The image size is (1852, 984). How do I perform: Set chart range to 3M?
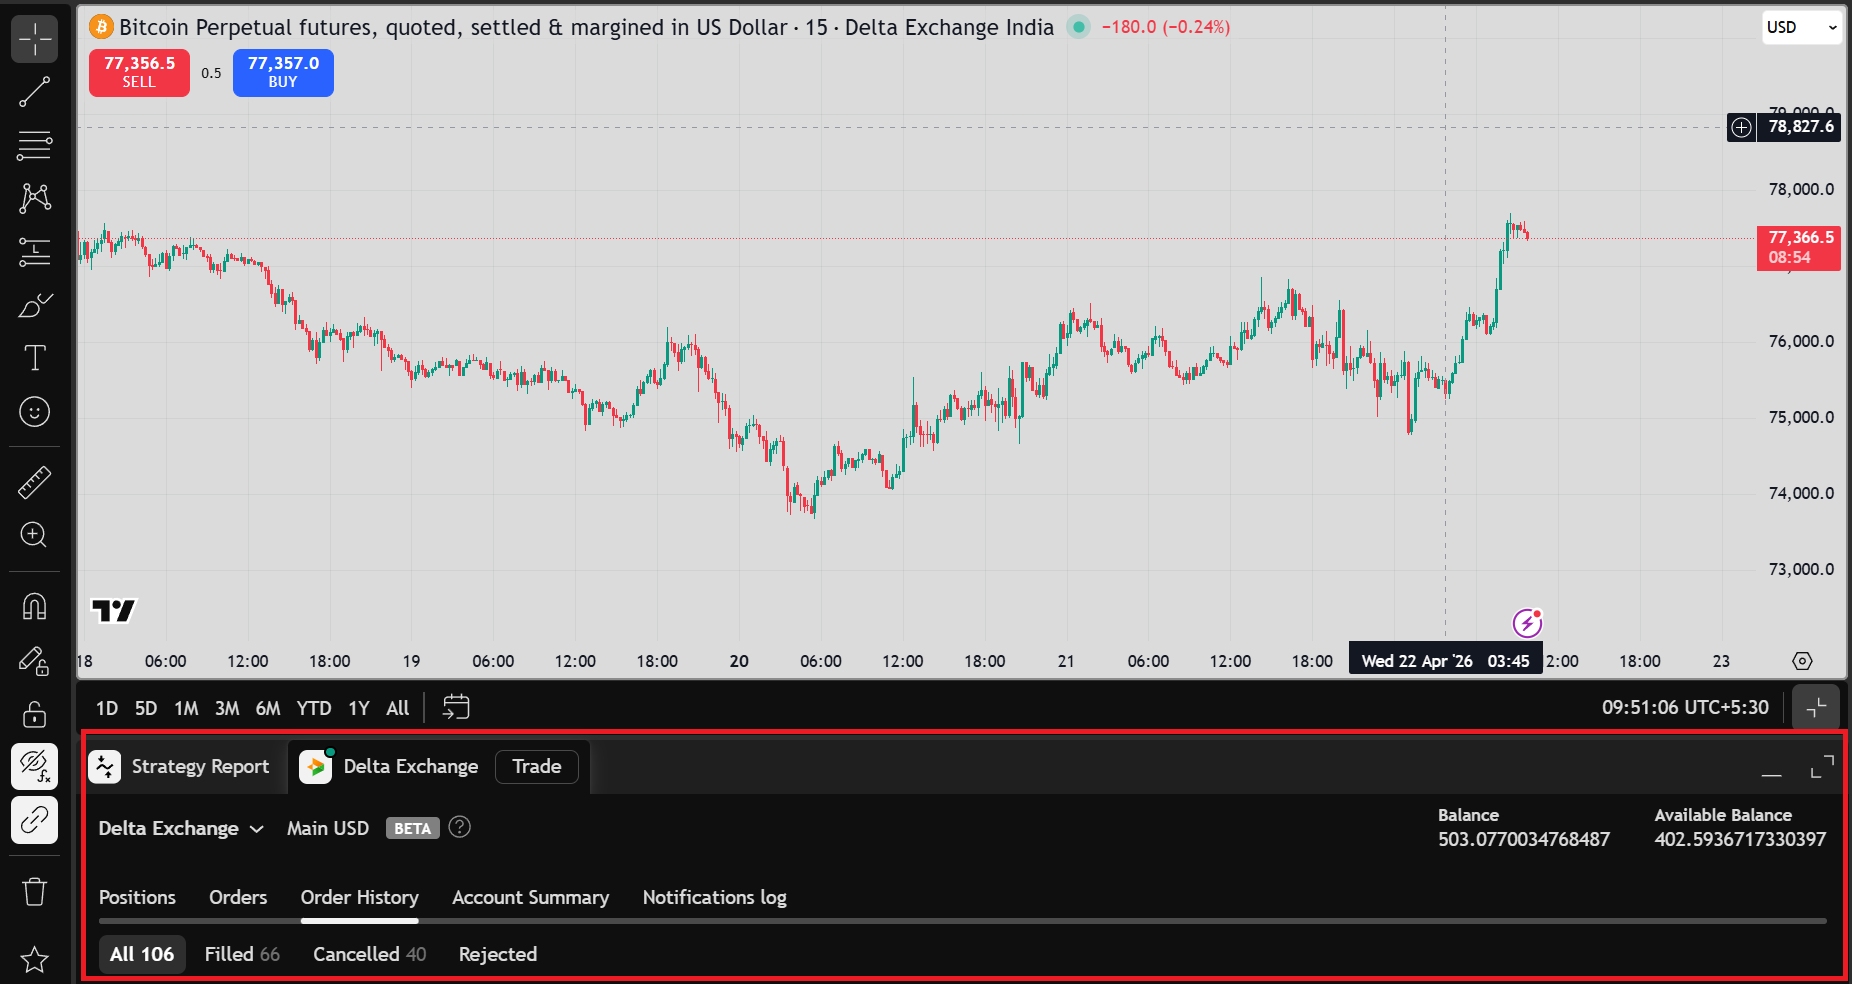(x=227, y=708)
